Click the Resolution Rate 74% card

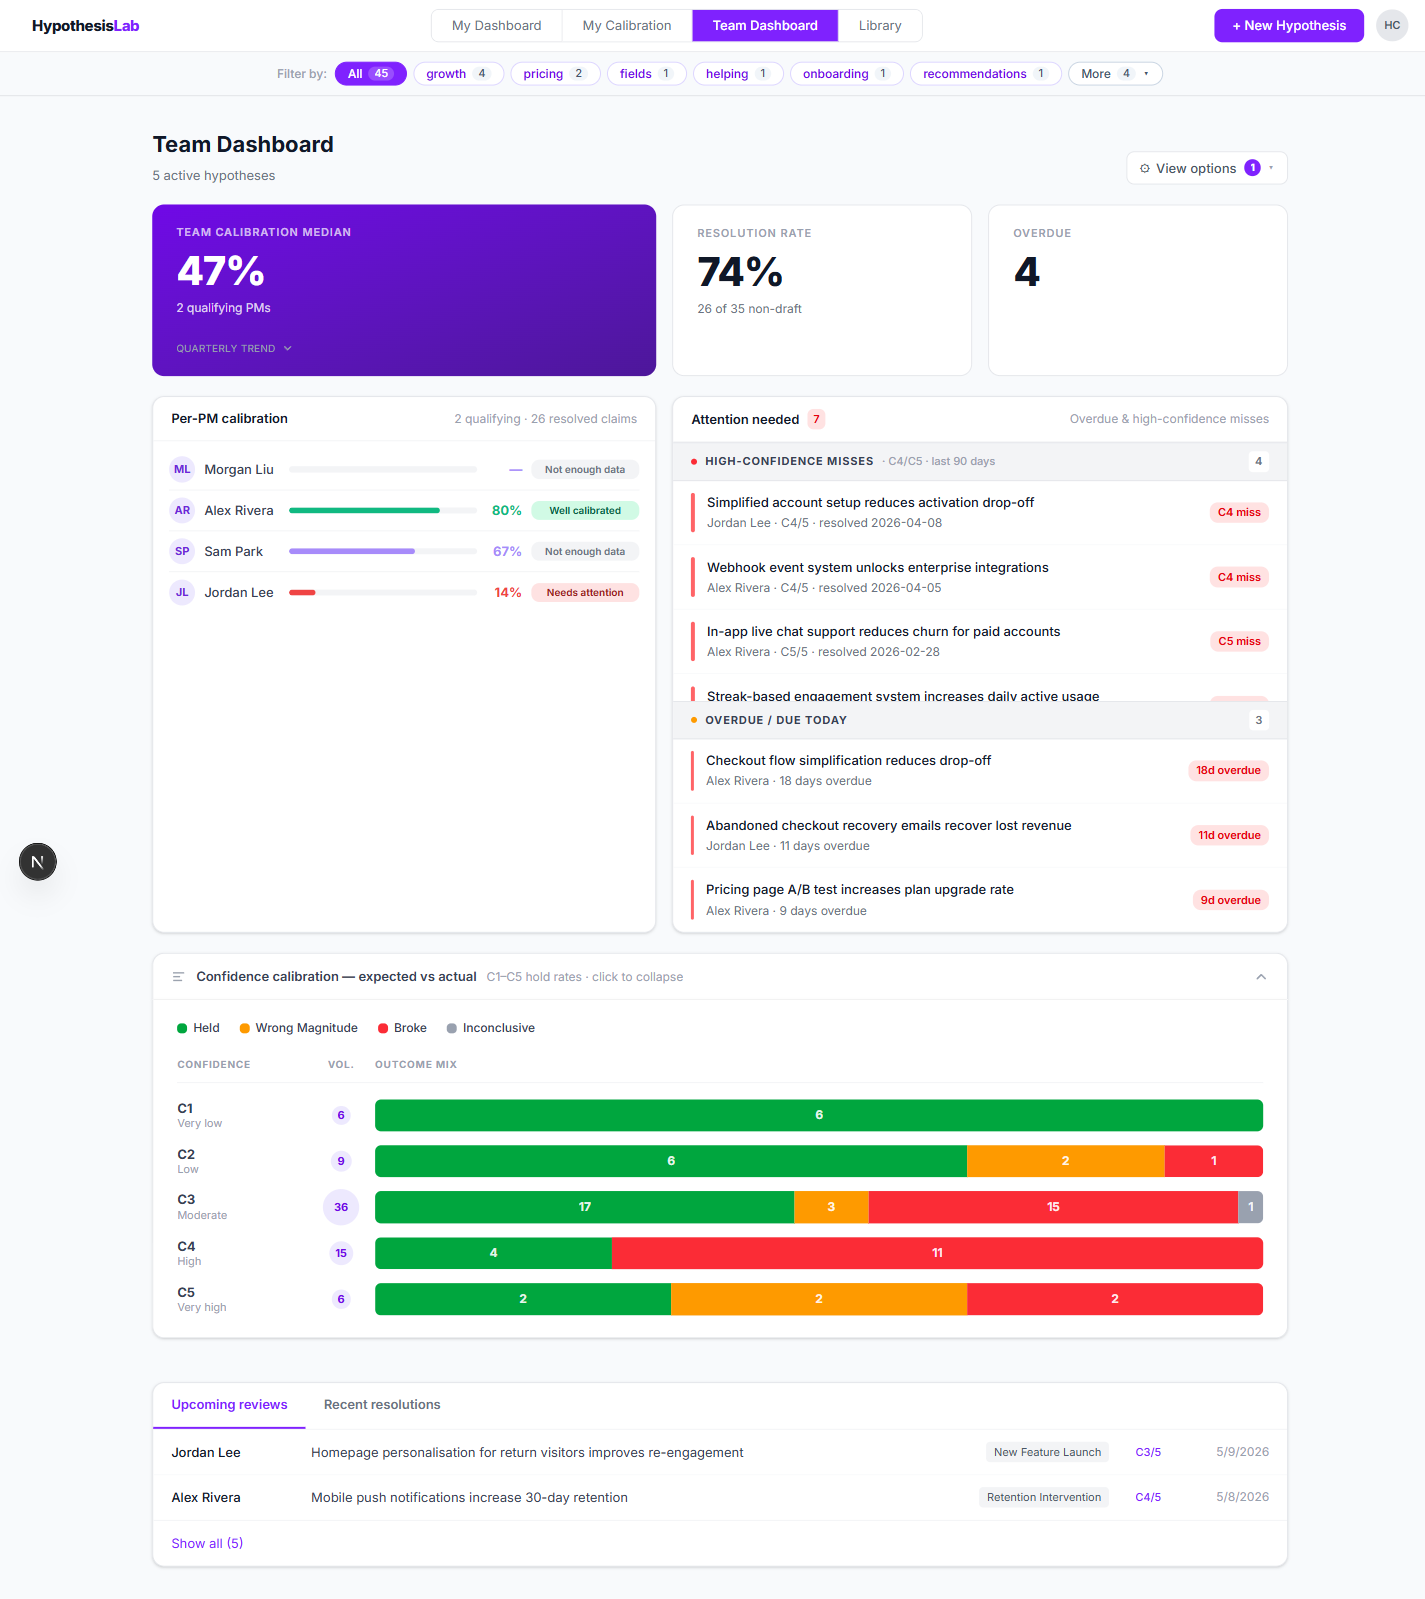coord(822,290)
